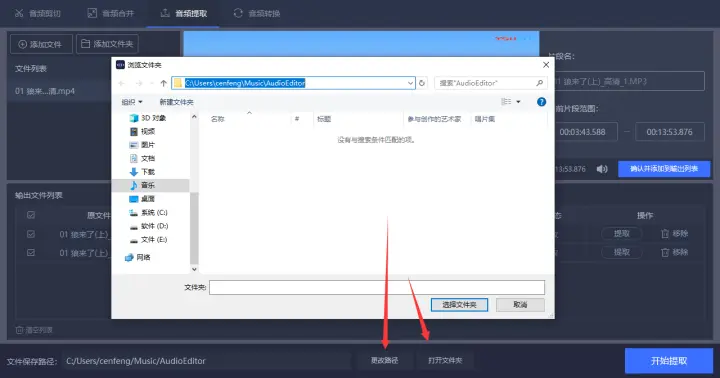Go up one folder level in dialog
The width and height of the screenshot is (720, 378).
pos(163,83)
